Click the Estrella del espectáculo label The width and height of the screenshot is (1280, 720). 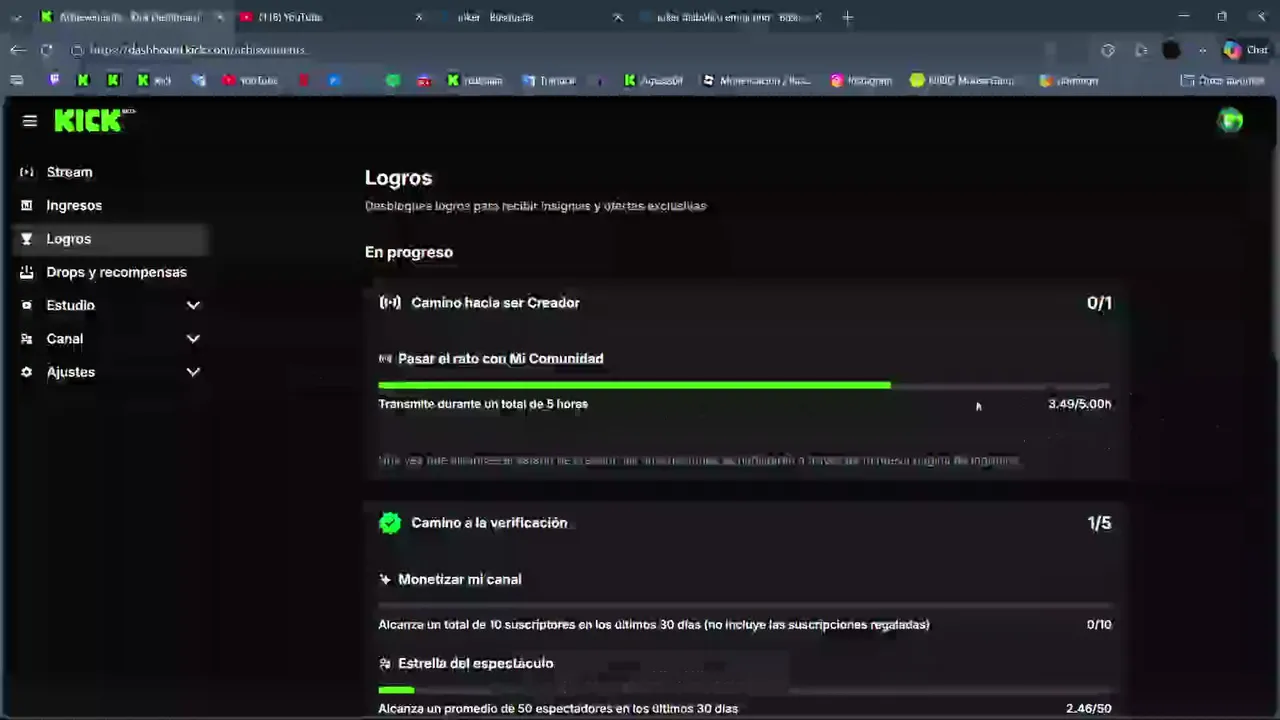tap(476, 663)
